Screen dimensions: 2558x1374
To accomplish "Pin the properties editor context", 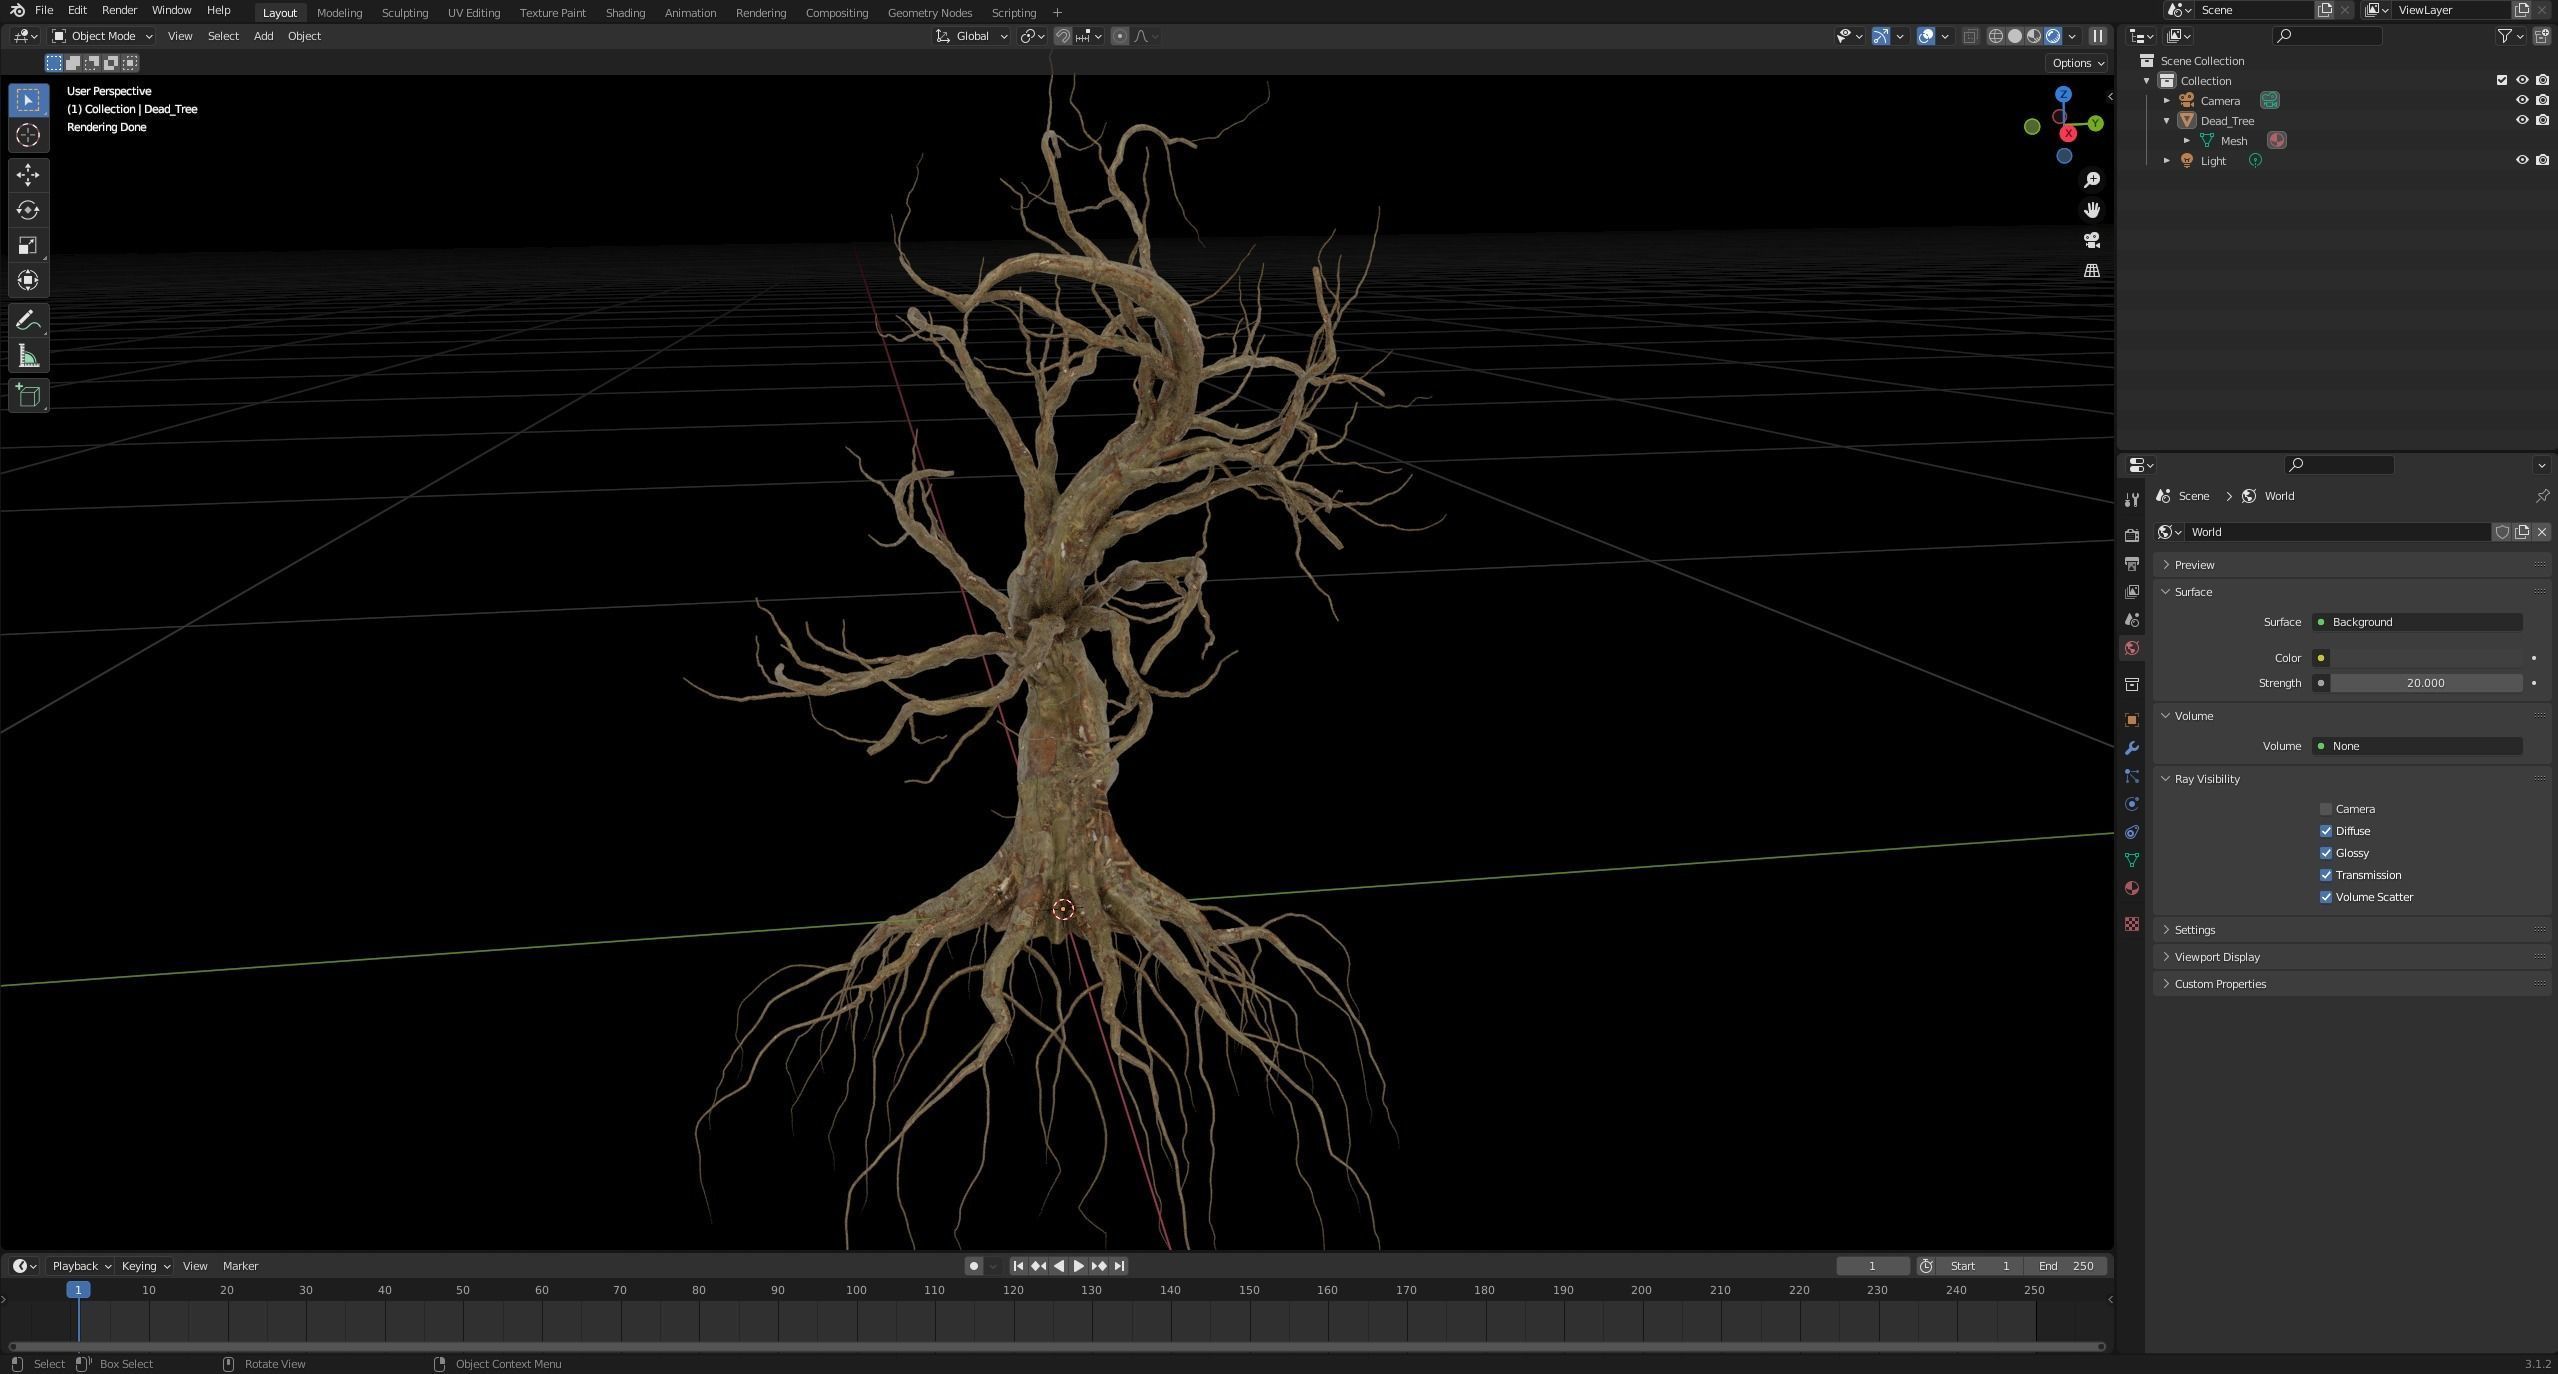I will tap(2542, 496).
